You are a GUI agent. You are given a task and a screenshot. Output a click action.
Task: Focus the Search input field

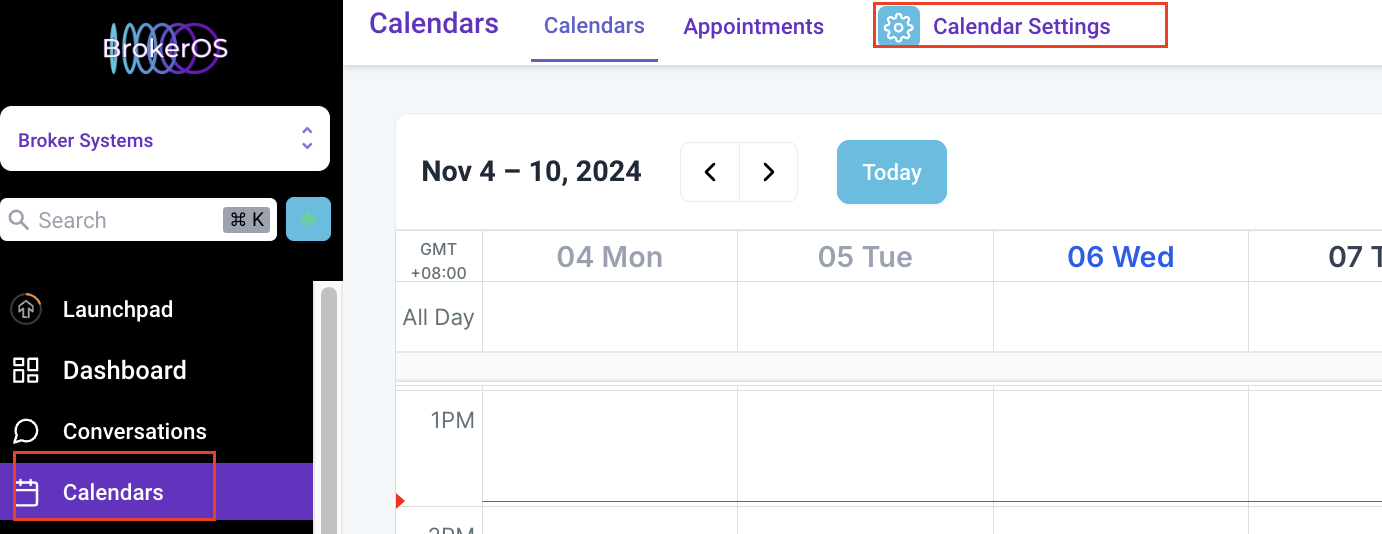tap(137, 220)
